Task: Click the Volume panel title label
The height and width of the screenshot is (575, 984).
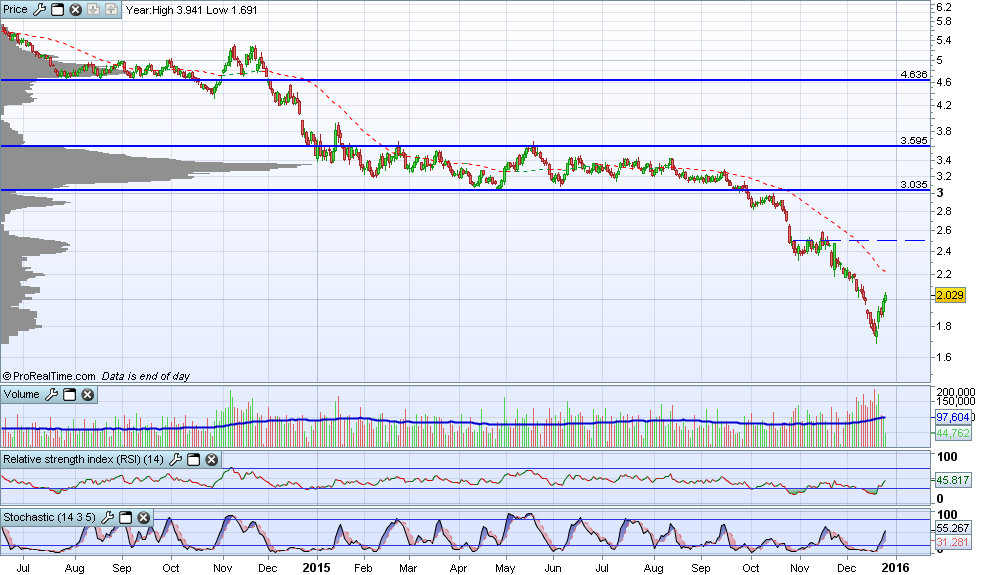Action: [x=21, y=394]
